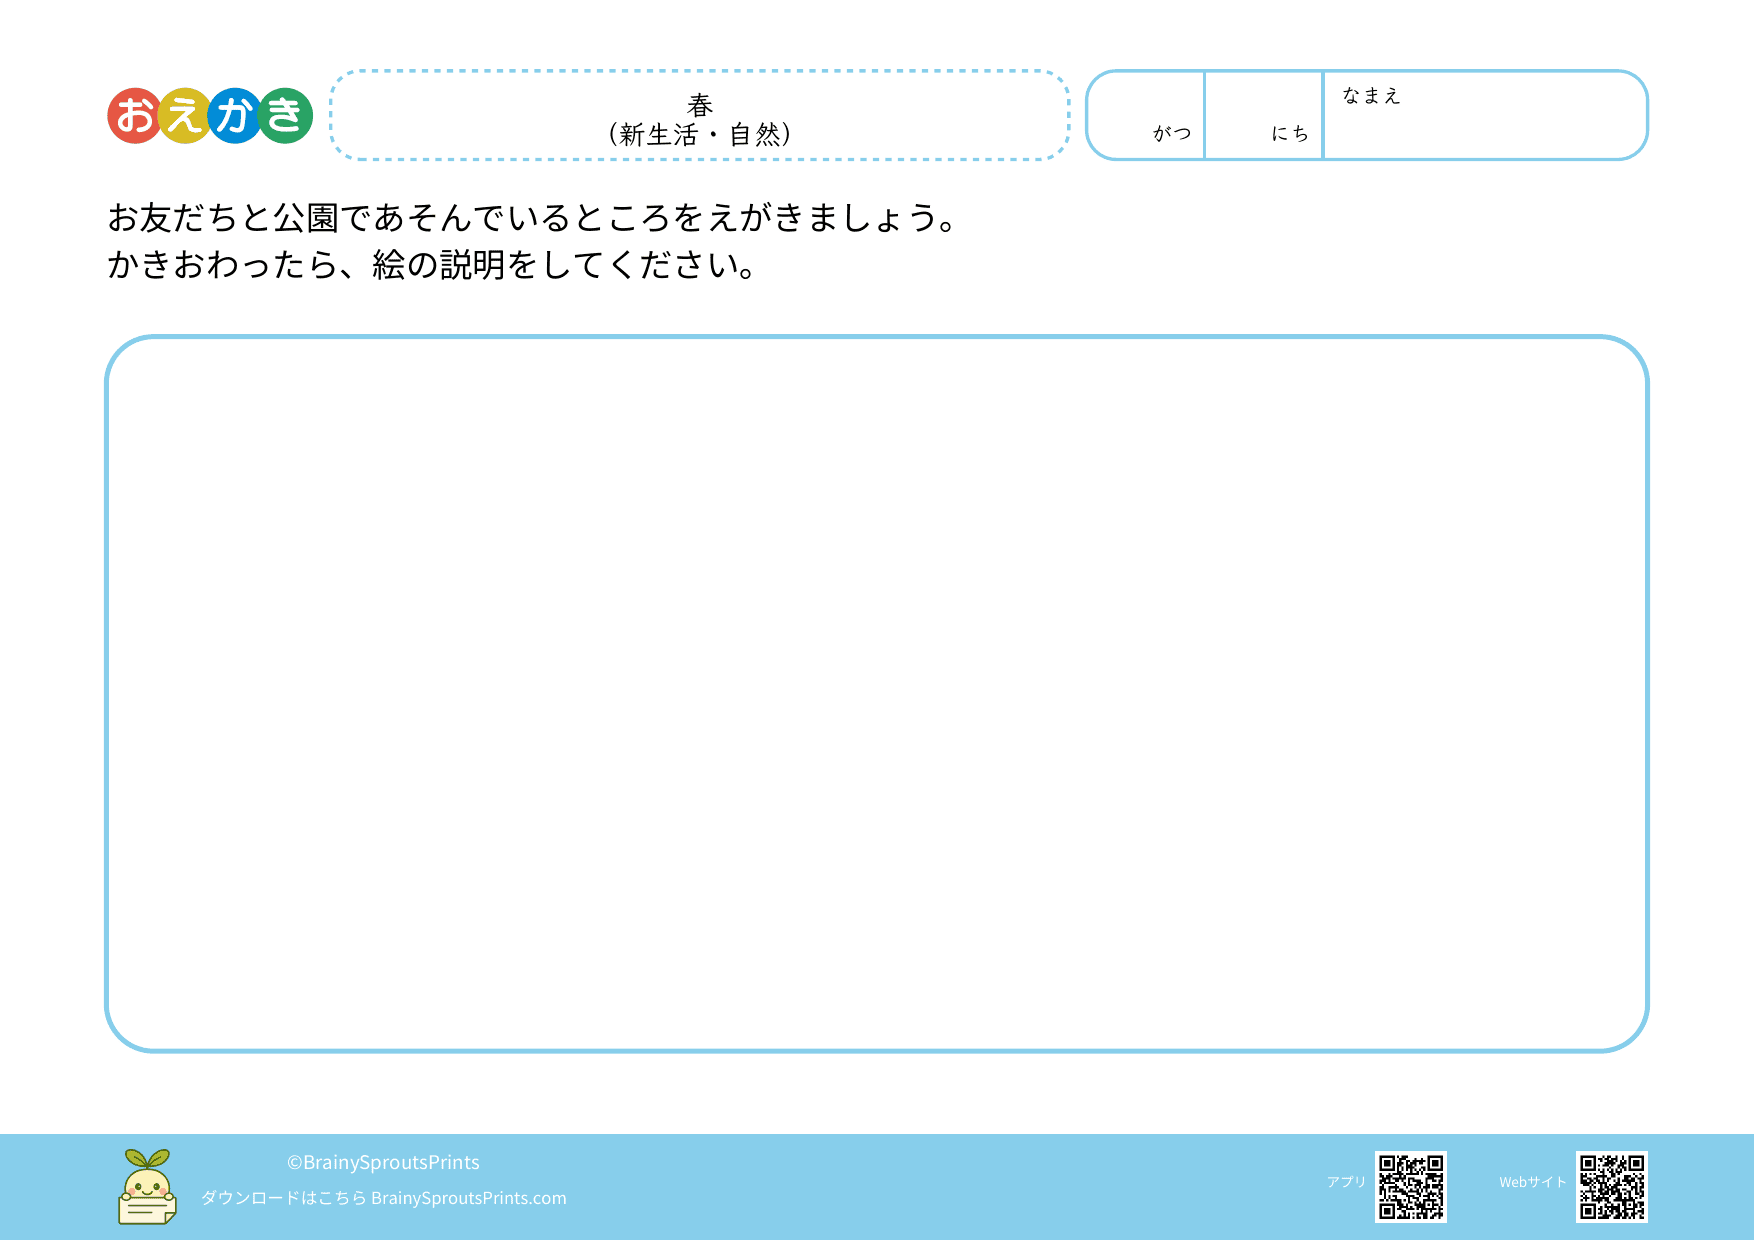This screenshot has width=1754, height=1241.
Task: Click the Webサイト QR code
Action: click(1611, 1187)
